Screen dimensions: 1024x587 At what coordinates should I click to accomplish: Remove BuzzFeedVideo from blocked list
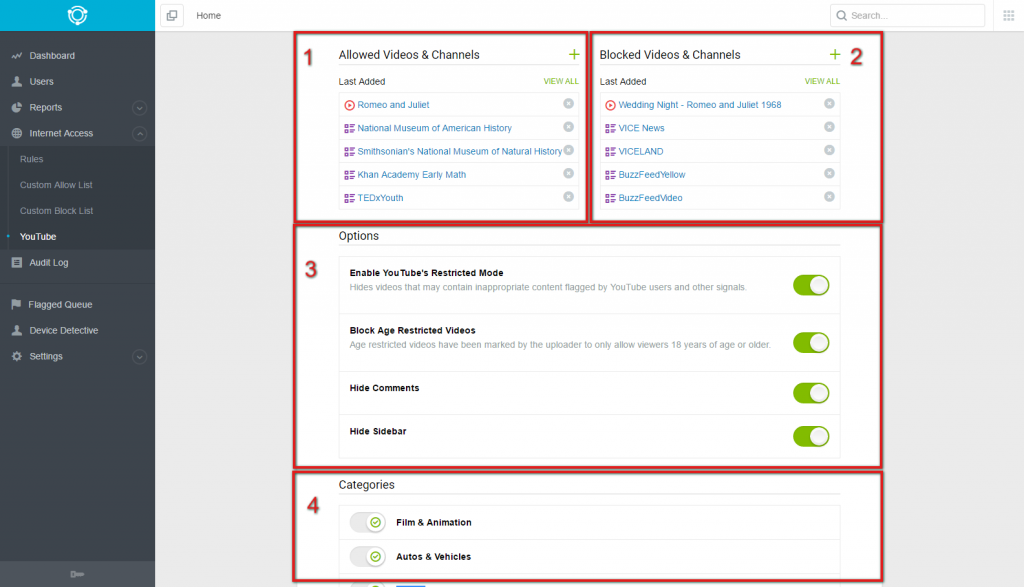click(x=829, y=197)
